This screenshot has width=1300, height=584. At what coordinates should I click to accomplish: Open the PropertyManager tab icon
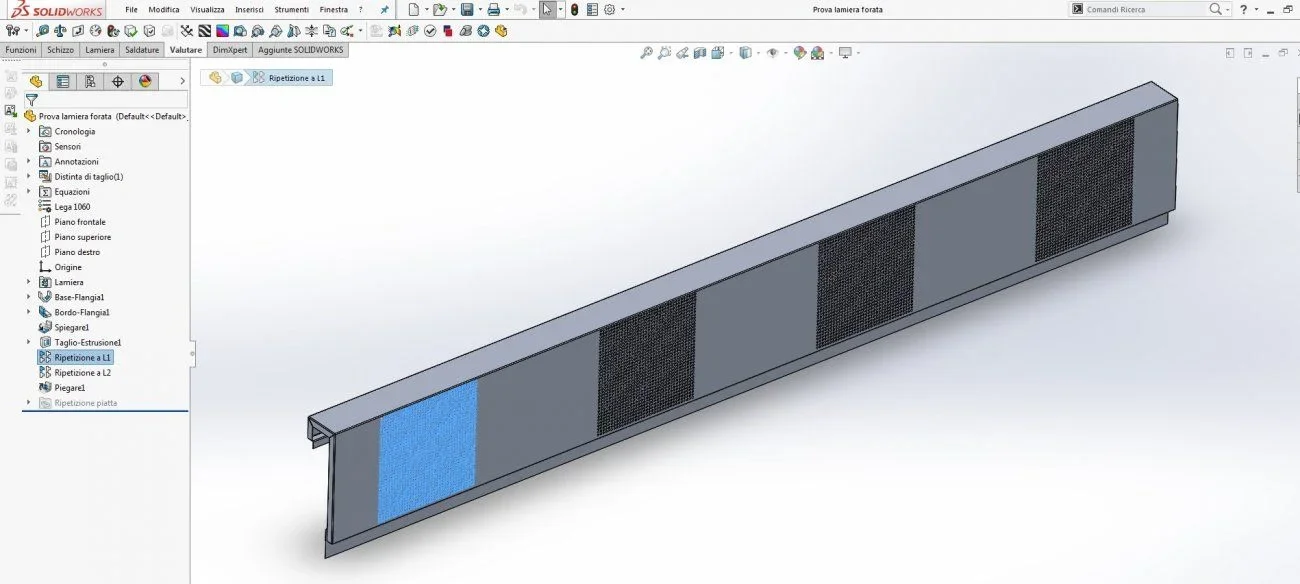63,81
